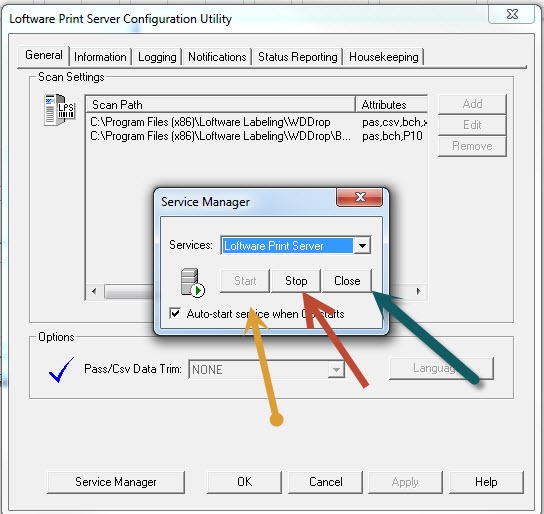The image size is (544, 514).
Task: Go to the Notifications tab
Action: pyautogui.click(x=217, y=57)
